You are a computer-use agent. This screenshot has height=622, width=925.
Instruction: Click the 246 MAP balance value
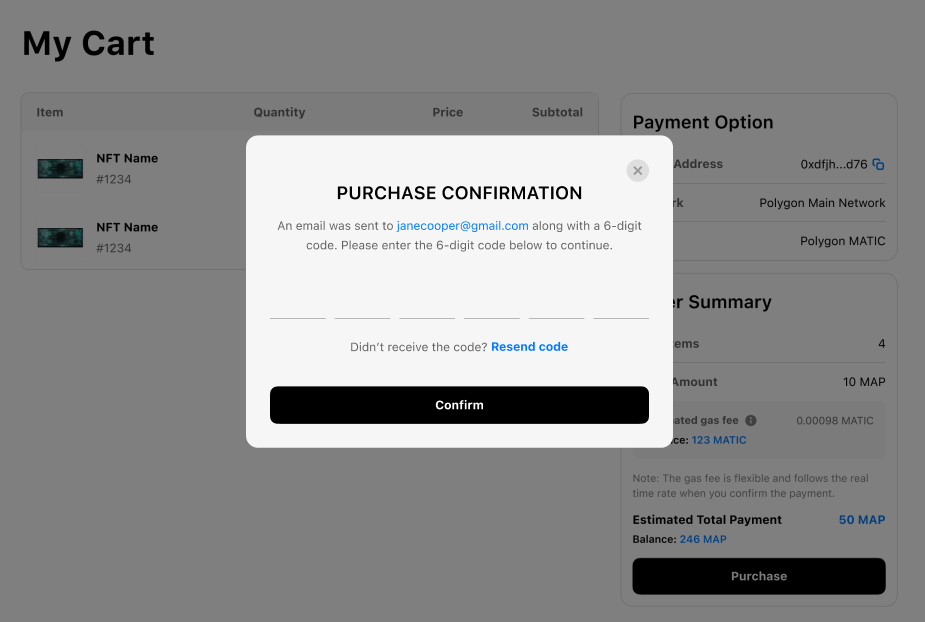coord(703,539)
